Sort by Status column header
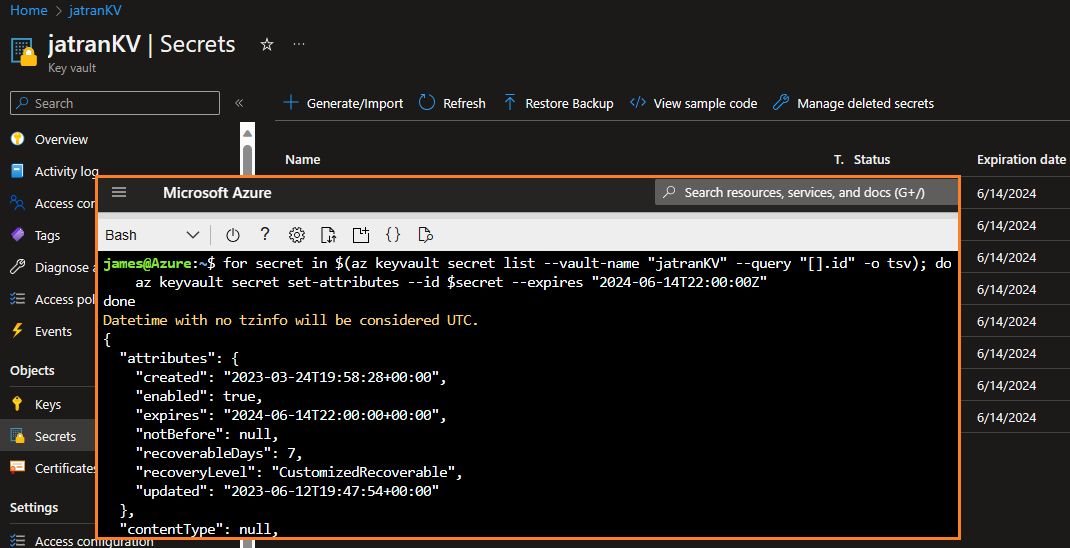This screenshot has height=548, width=1070. click(x=872, y=160)
